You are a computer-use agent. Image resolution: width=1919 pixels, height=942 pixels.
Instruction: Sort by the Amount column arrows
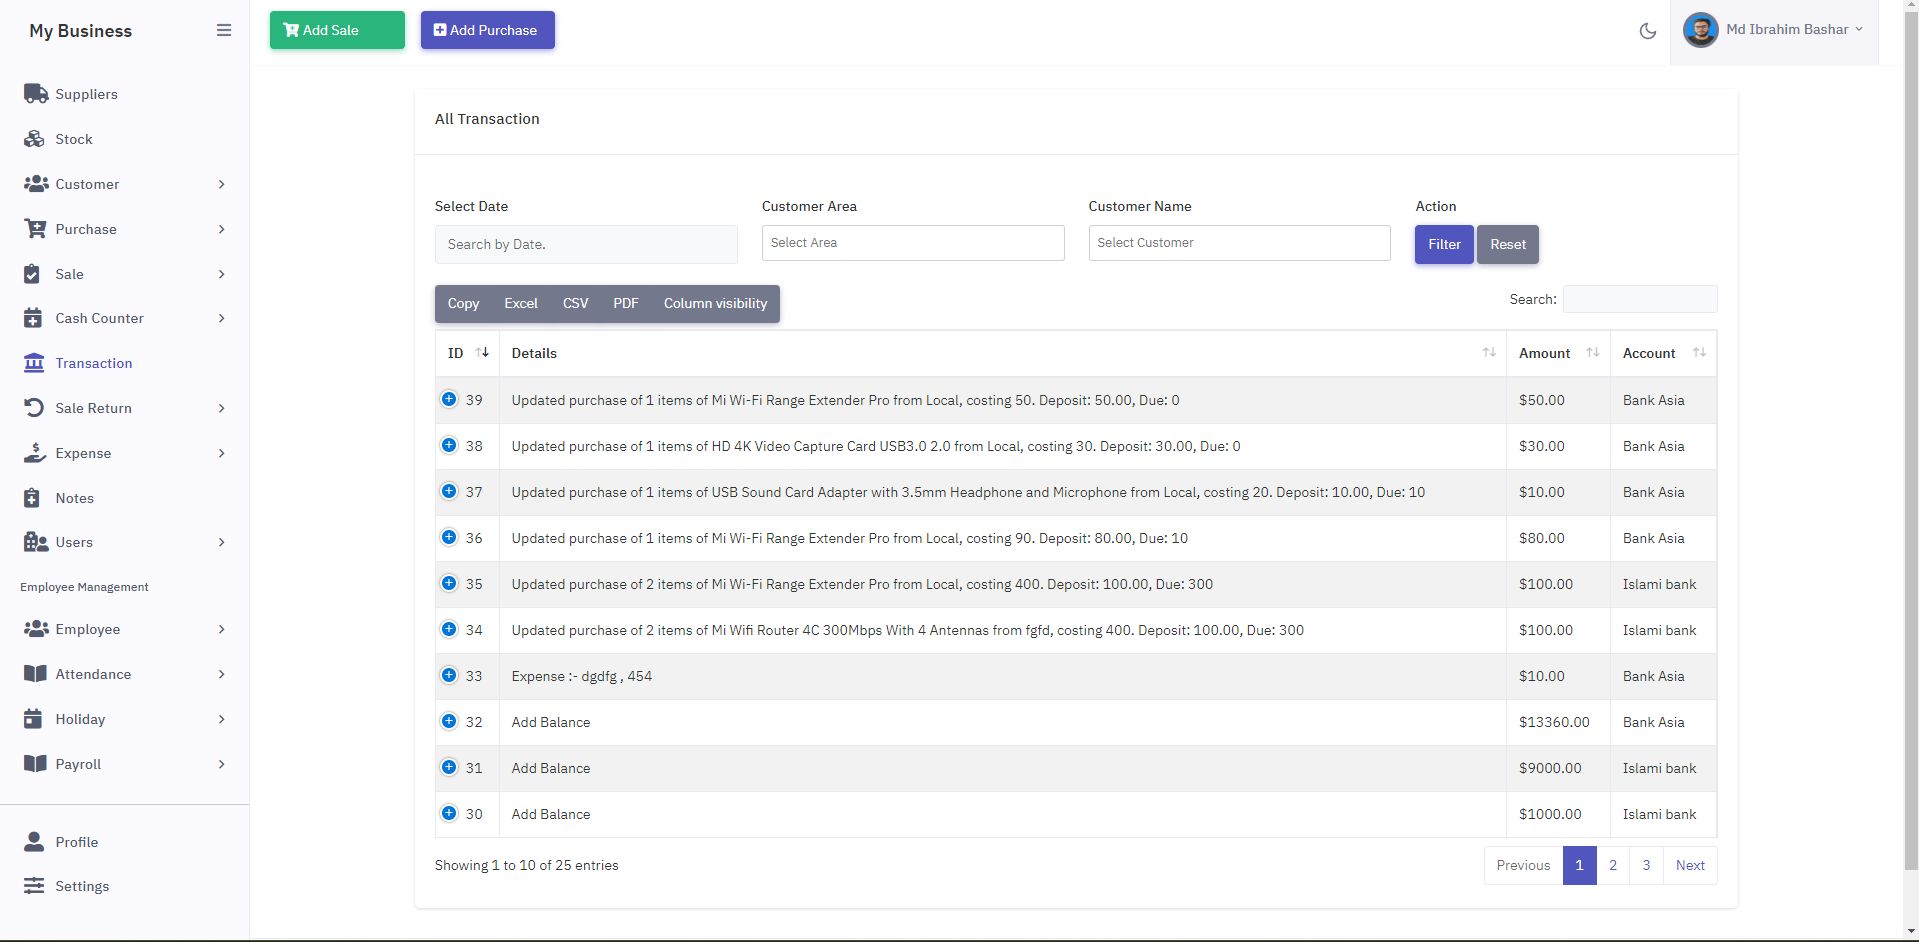pyautogui.click(x=1593, y=352)
